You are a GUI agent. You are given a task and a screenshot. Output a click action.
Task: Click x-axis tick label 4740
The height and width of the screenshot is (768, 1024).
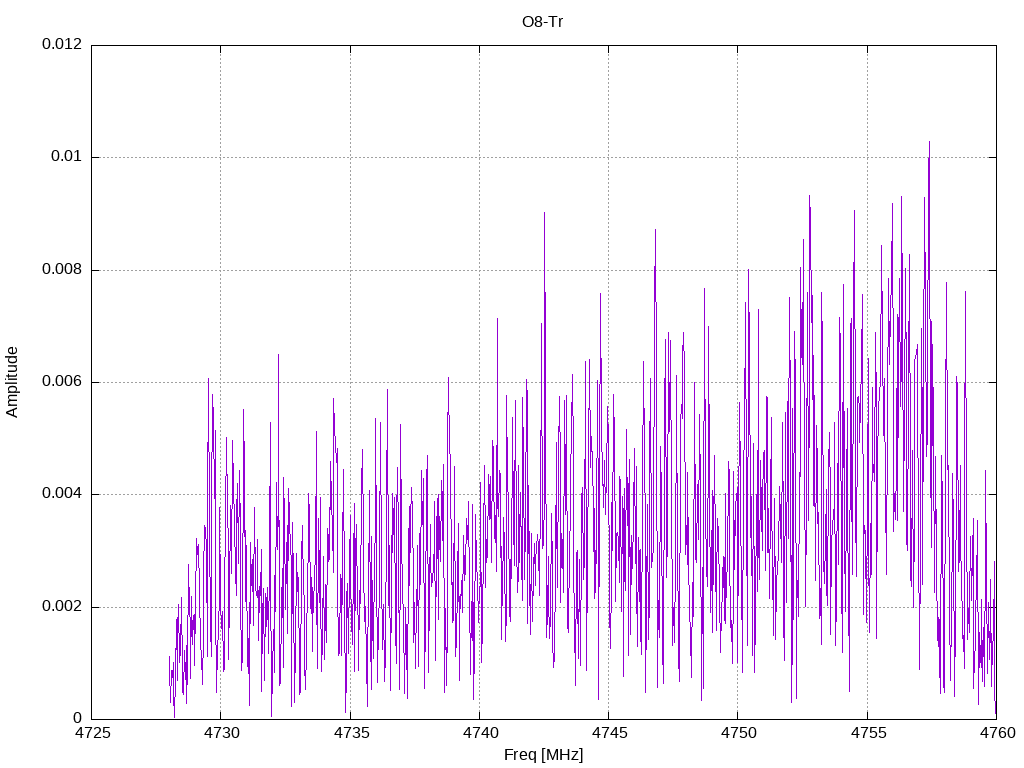[480, 733]
